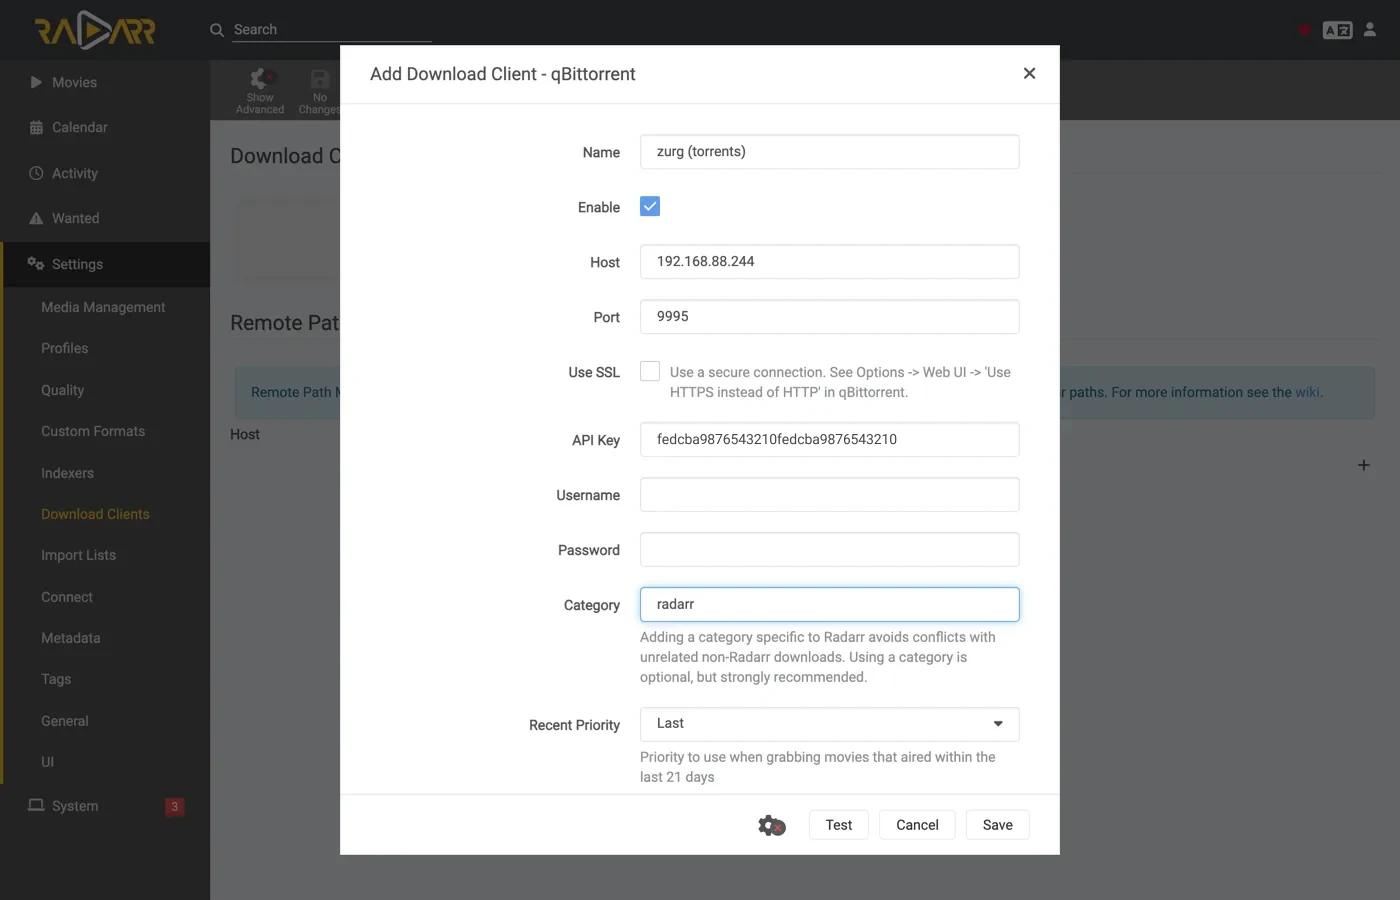Open the user account icon
Image resolution: width=1400 pixels, height=900 pixels.
[1370, 30]
